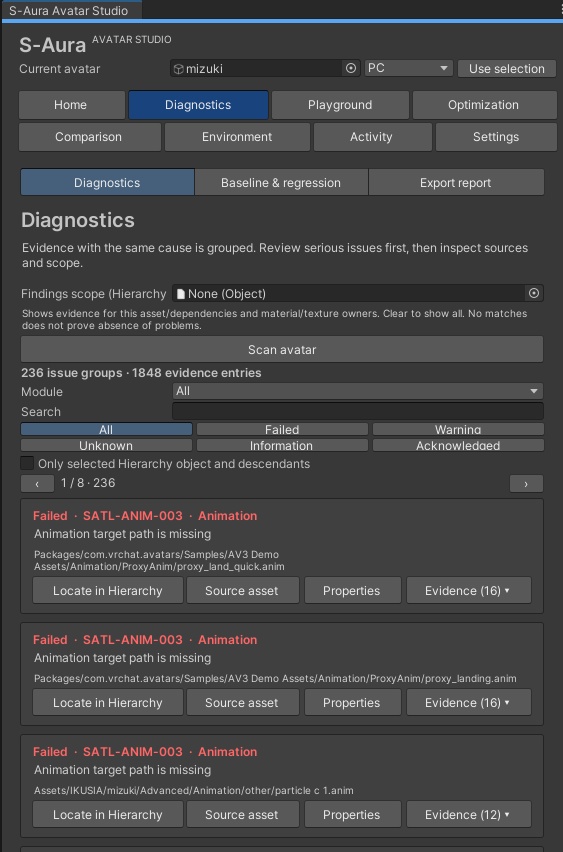Click the kebab menu icon of the window tab
The width and height of the screenshot is (563, 852).
pyautogui.click(x=560, y=10)
